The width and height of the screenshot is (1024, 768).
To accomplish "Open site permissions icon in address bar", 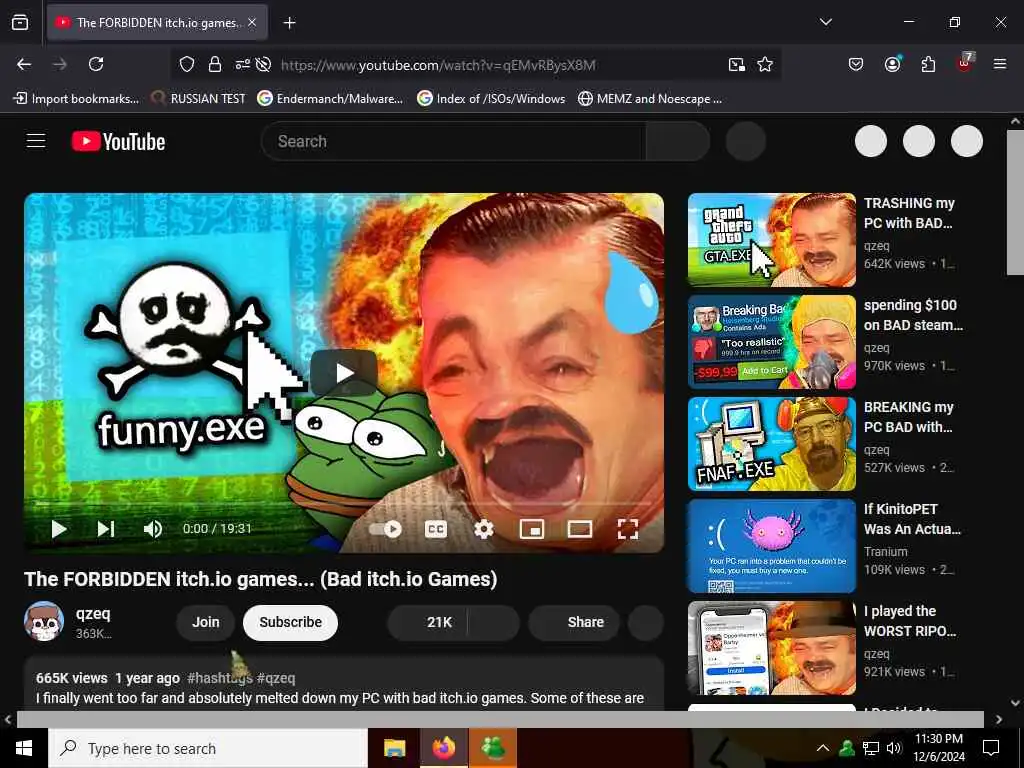I will pos(242,64).
